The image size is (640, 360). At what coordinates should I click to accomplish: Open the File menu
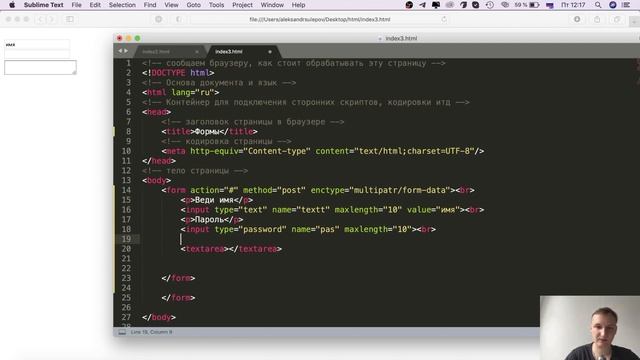76,5
